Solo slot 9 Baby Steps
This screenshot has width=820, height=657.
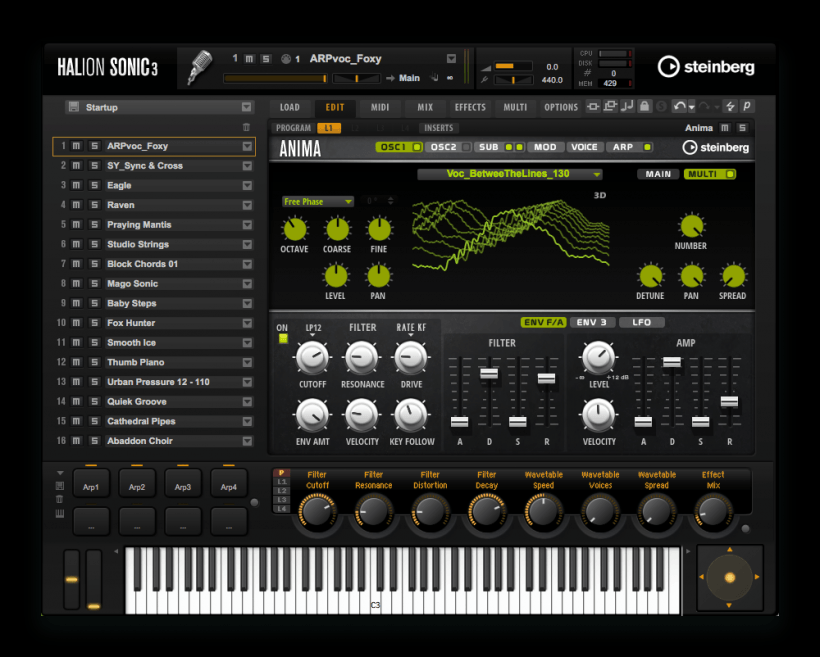(94, 303)
